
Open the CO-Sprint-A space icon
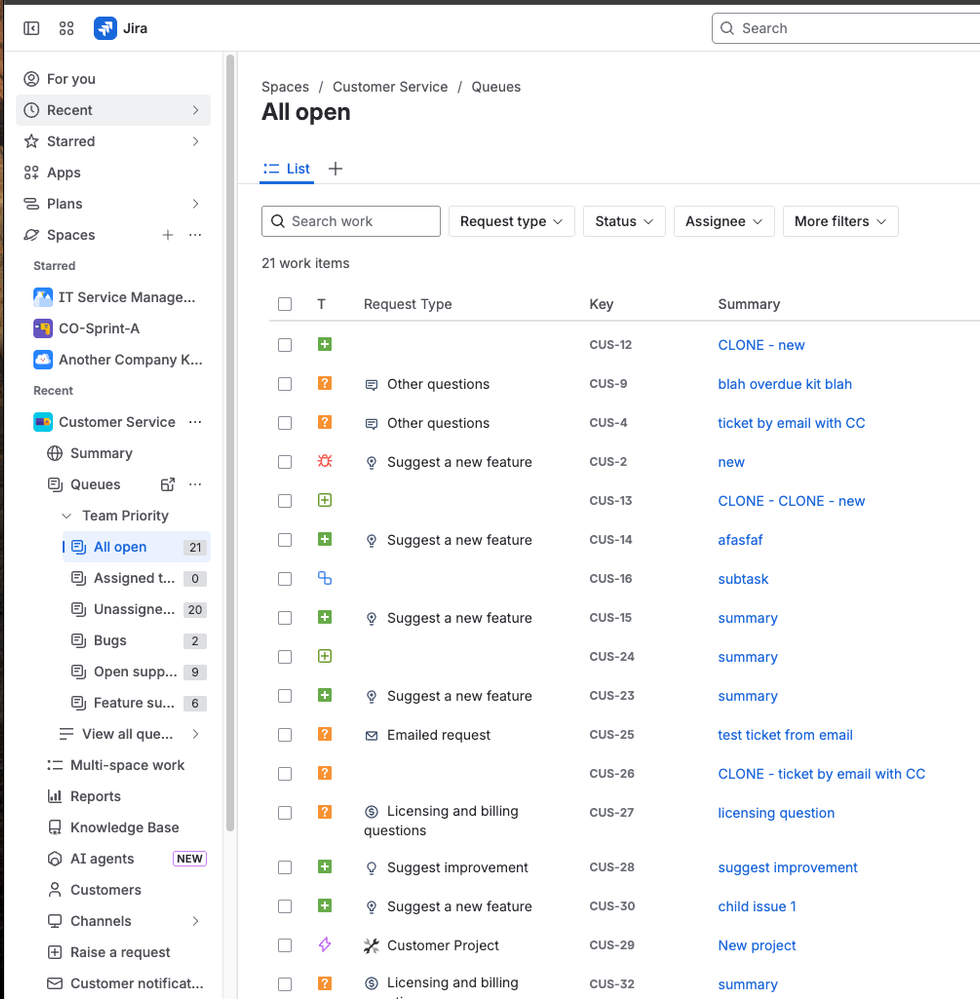[x=43, y=328]
